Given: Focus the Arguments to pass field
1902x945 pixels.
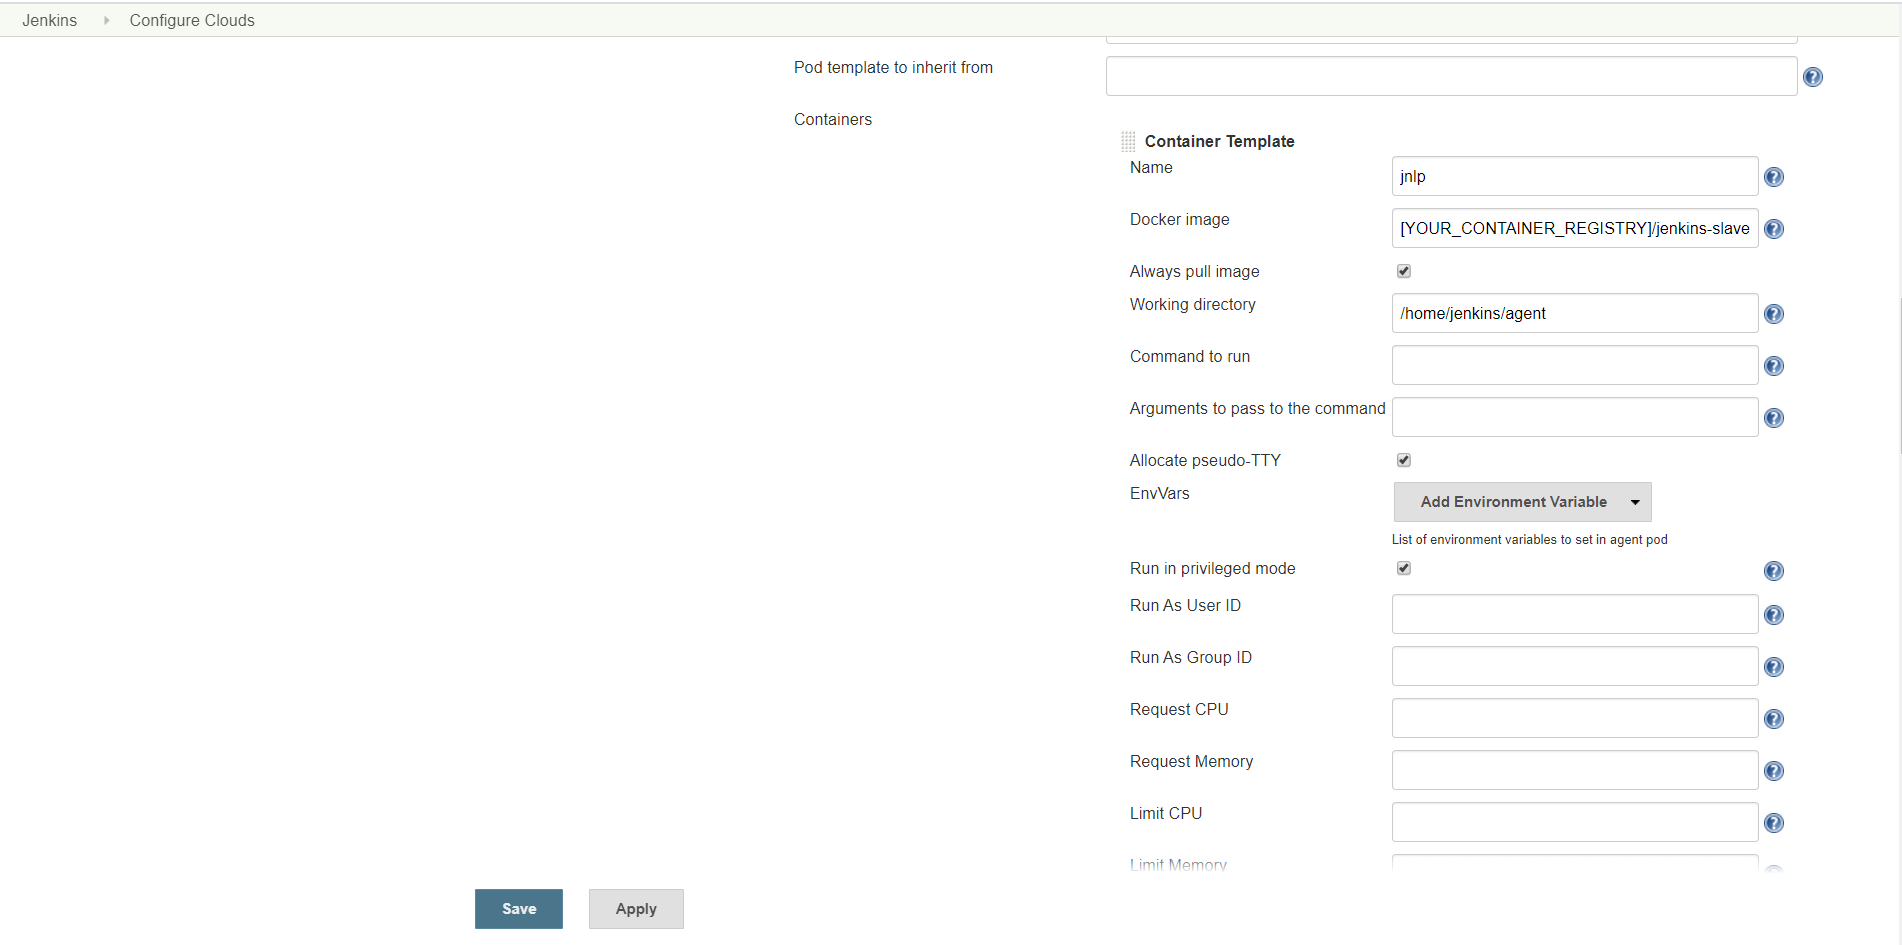Looking at the screenshot, I should (1575, 417).
